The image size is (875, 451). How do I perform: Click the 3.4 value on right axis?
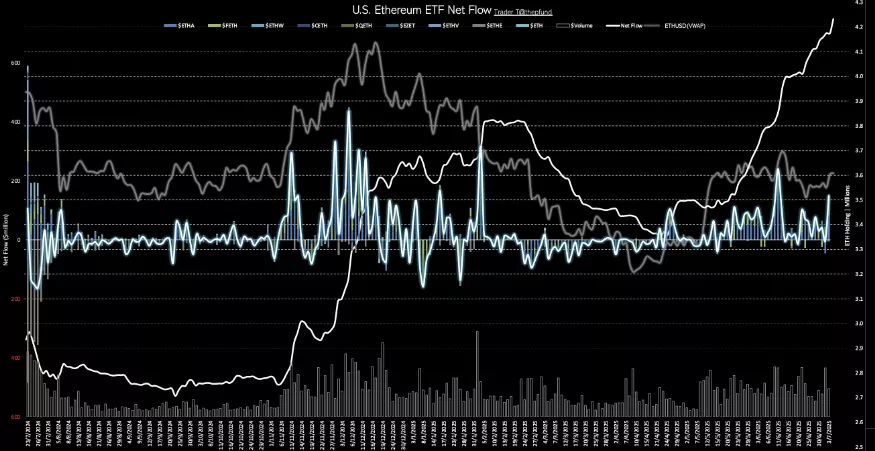[x=859, y=224]
